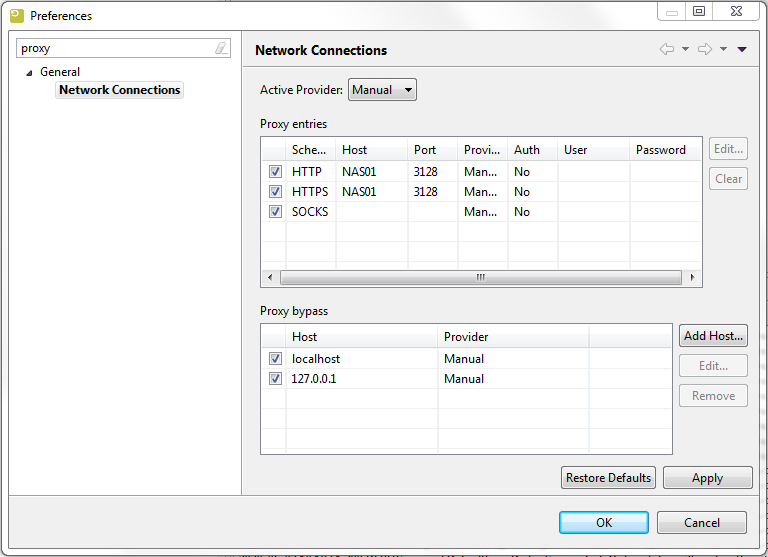Viewport: 768px width, 557px height.
Task: Collapse the General tree node
Action: tap(29, 72)
